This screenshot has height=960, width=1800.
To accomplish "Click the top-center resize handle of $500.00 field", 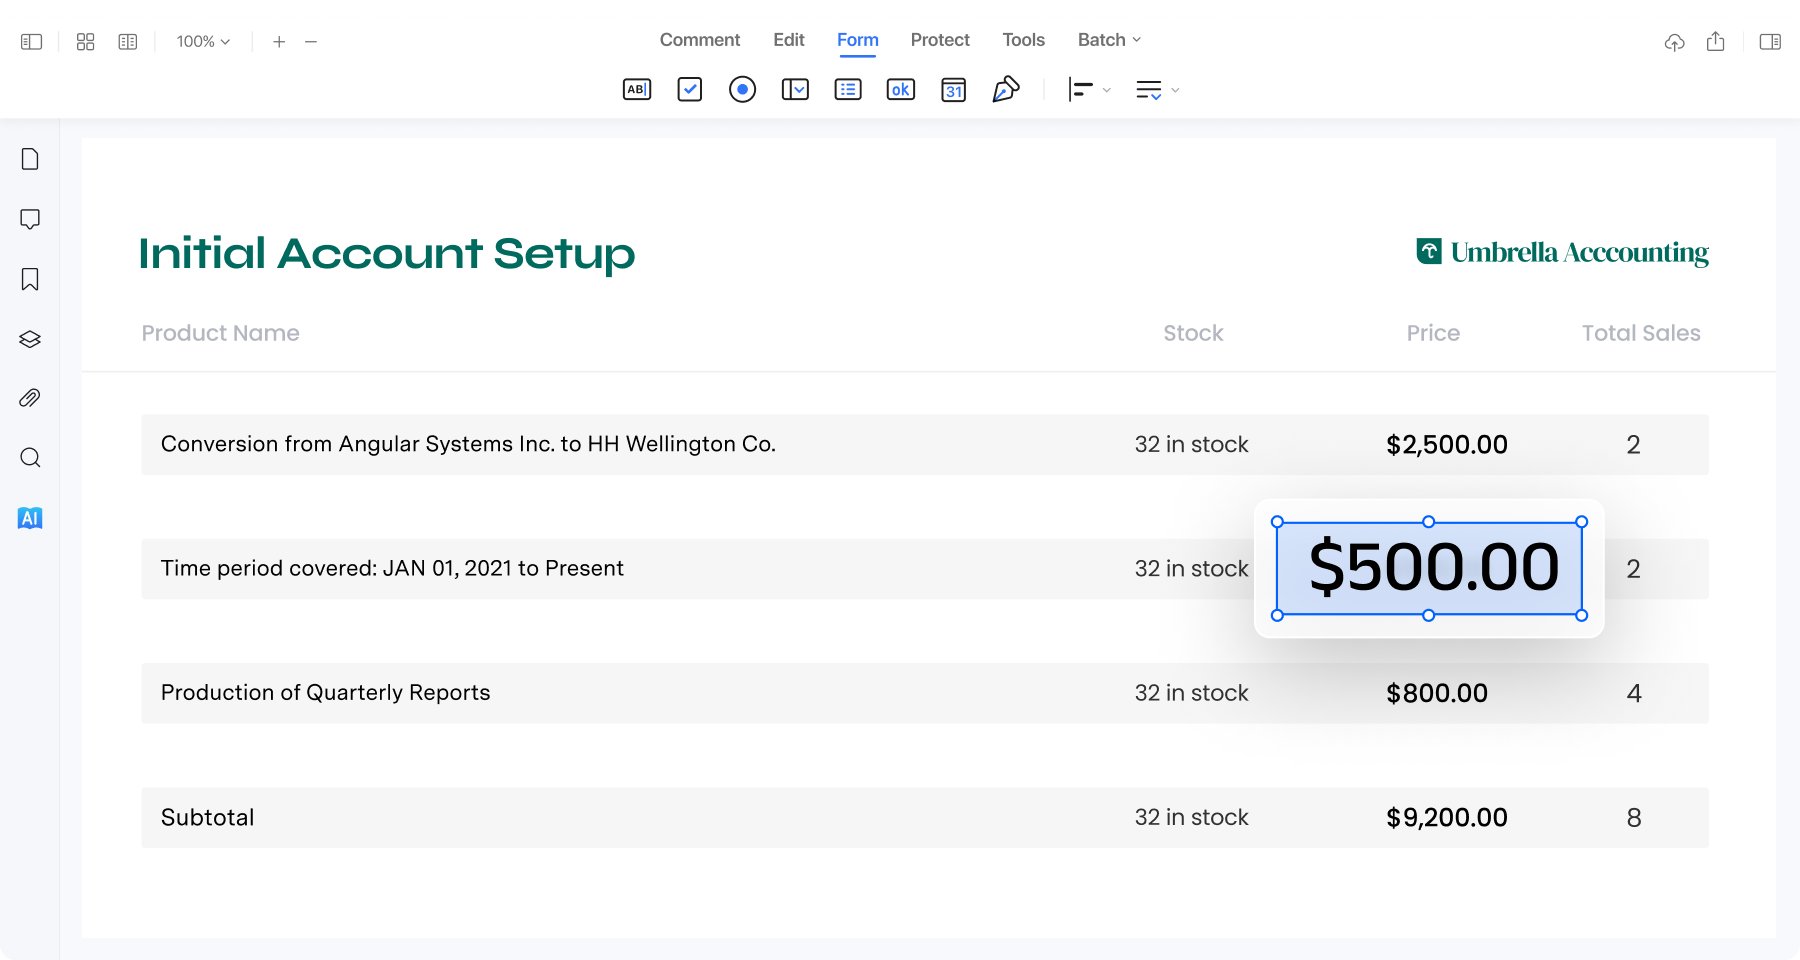I will point(1429,522).
